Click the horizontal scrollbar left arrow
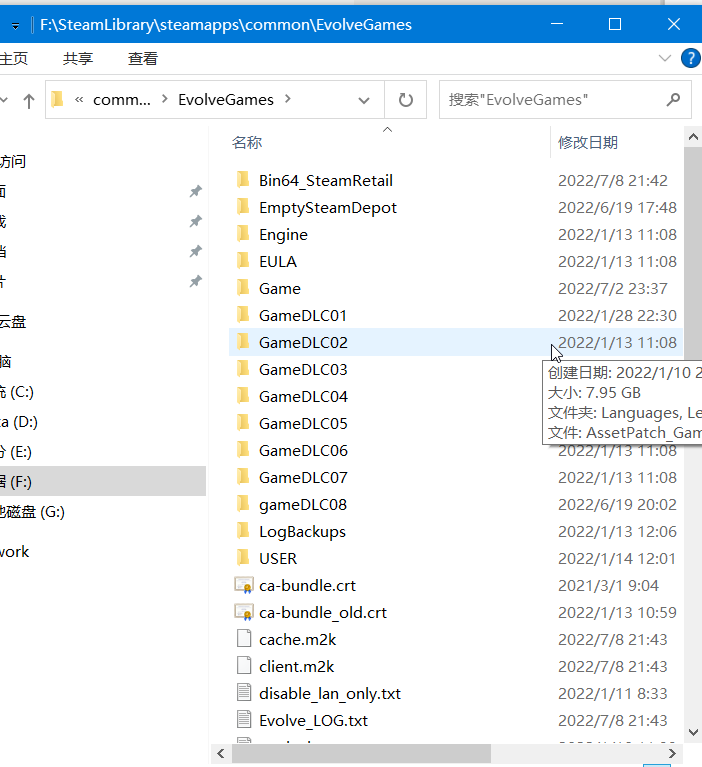This screenshot has height=767, width=702. [221, 753]
